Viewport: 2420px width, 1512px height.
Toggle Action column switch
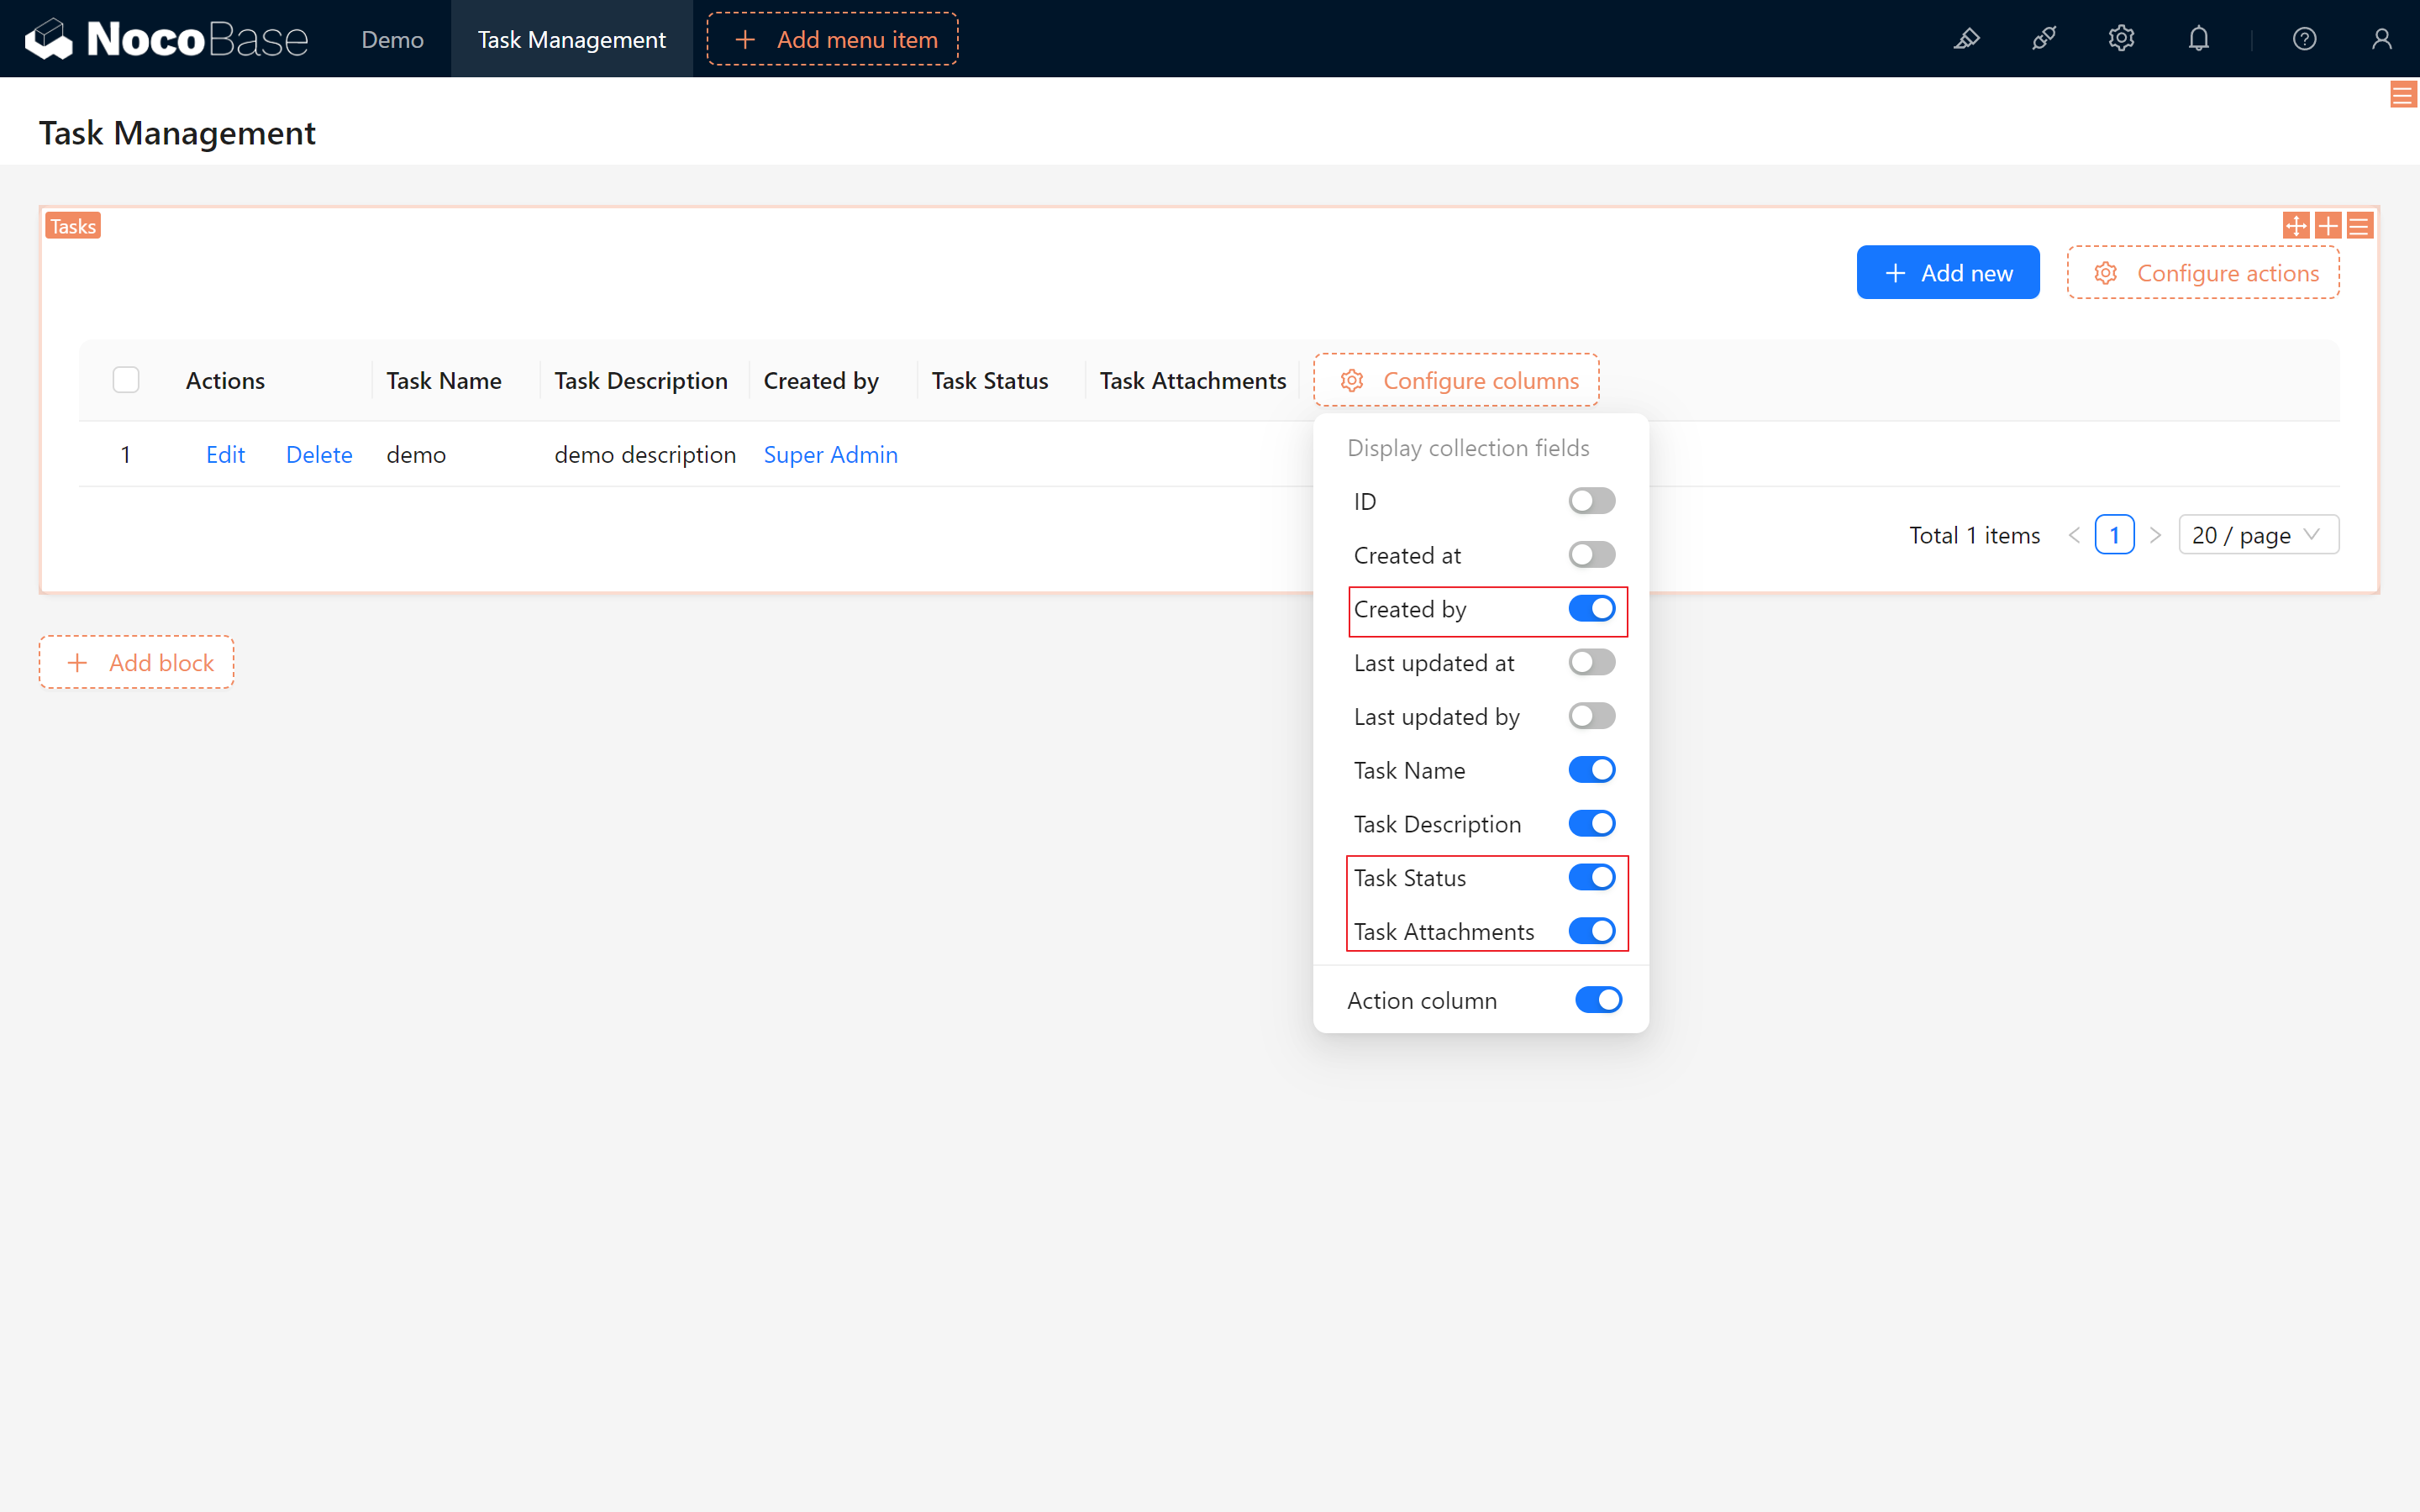[x=1598, y=1000]
